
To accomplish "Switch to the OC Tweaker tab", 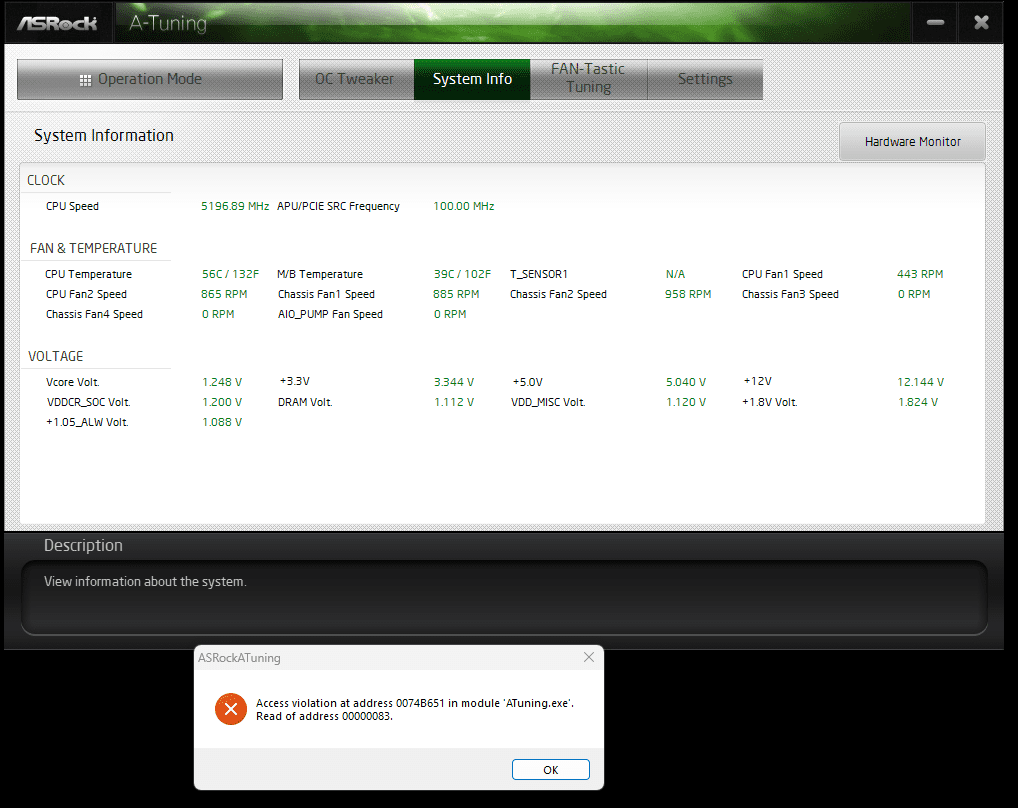I will pyautogui.click(x=356, y=79).
